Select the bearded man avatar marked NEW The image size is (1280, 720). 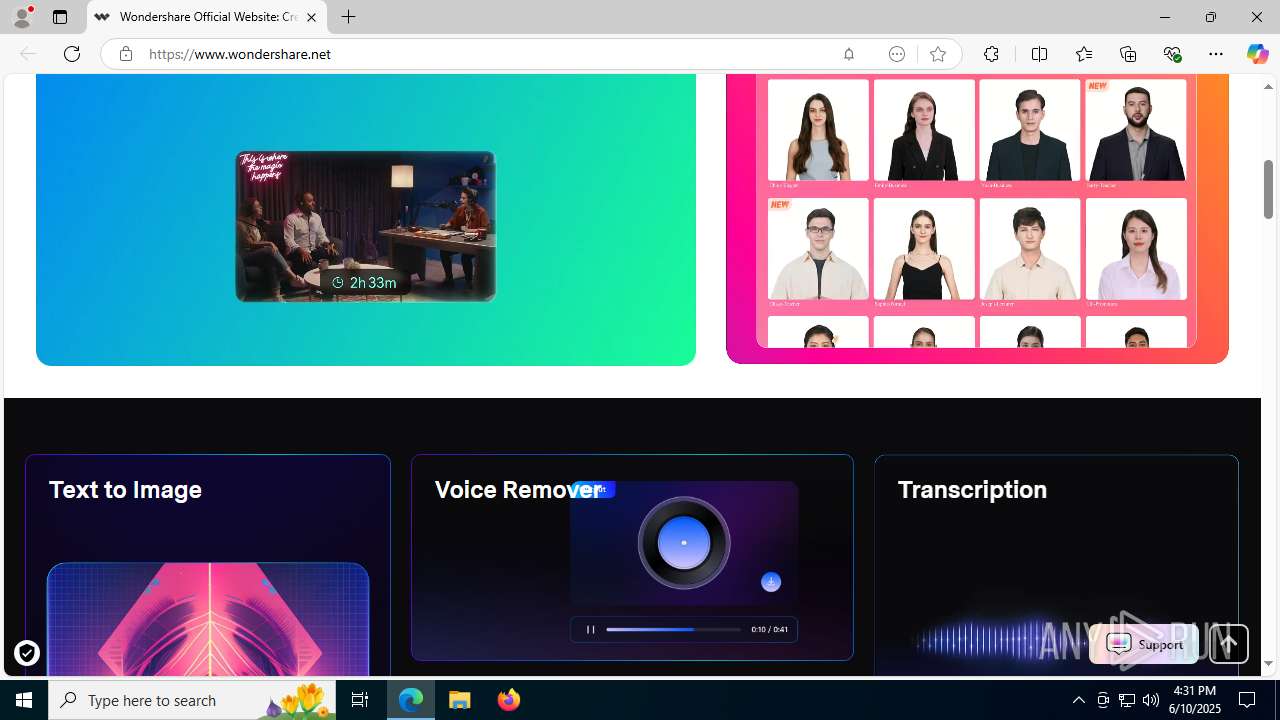point(1136,130)
